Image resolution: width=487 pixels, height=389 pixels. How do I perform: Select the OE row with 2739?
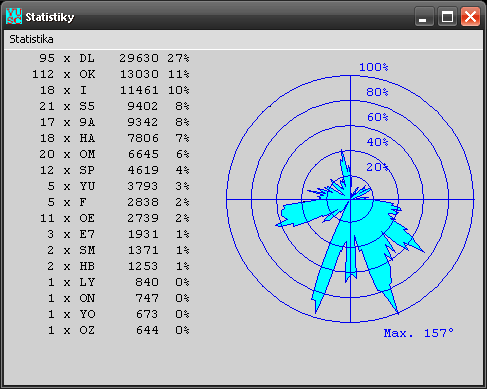click(114, 218)
